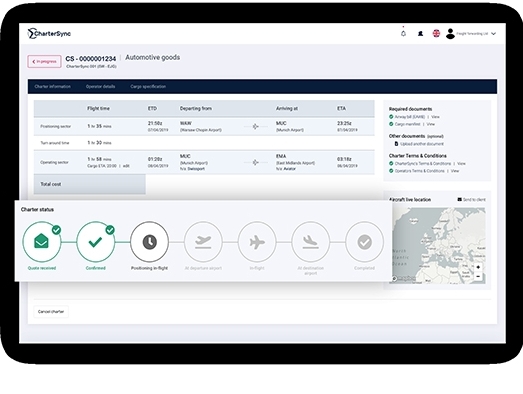View the Cargo manifest document
The width and height of the screenshot is (523, 394).
point(431,124)
